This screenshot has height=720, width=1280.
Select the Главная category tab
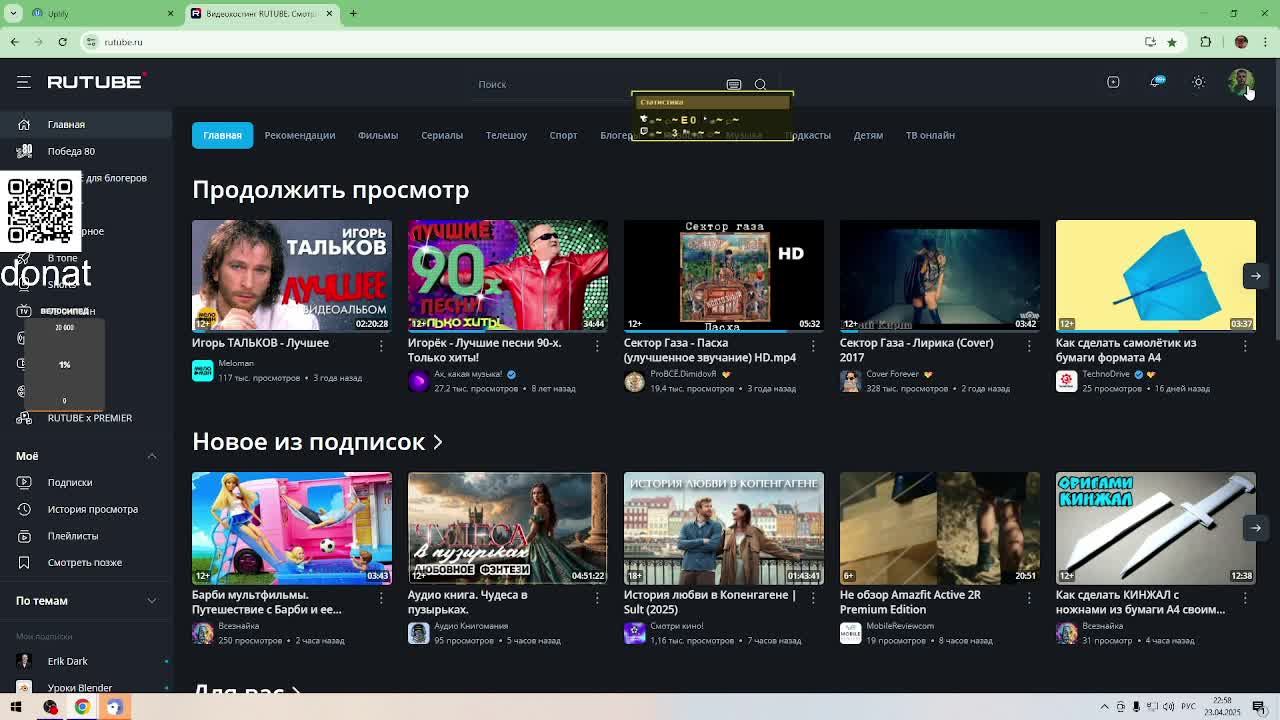[222, 135]
